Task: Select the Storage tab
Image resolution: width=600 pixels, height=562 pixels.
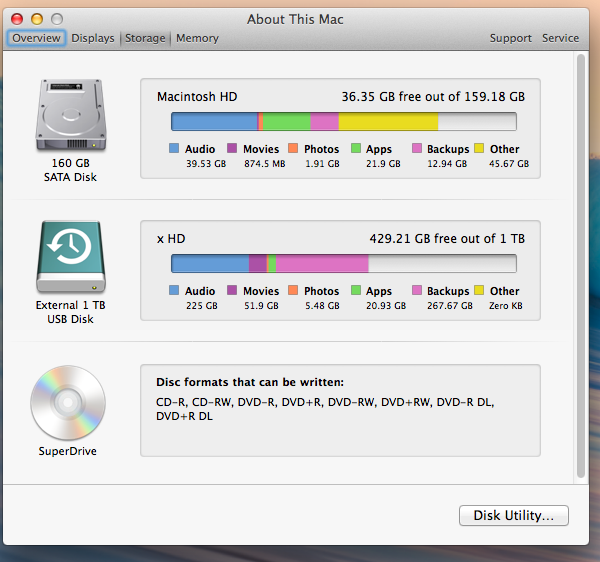Action: (145, 38)
